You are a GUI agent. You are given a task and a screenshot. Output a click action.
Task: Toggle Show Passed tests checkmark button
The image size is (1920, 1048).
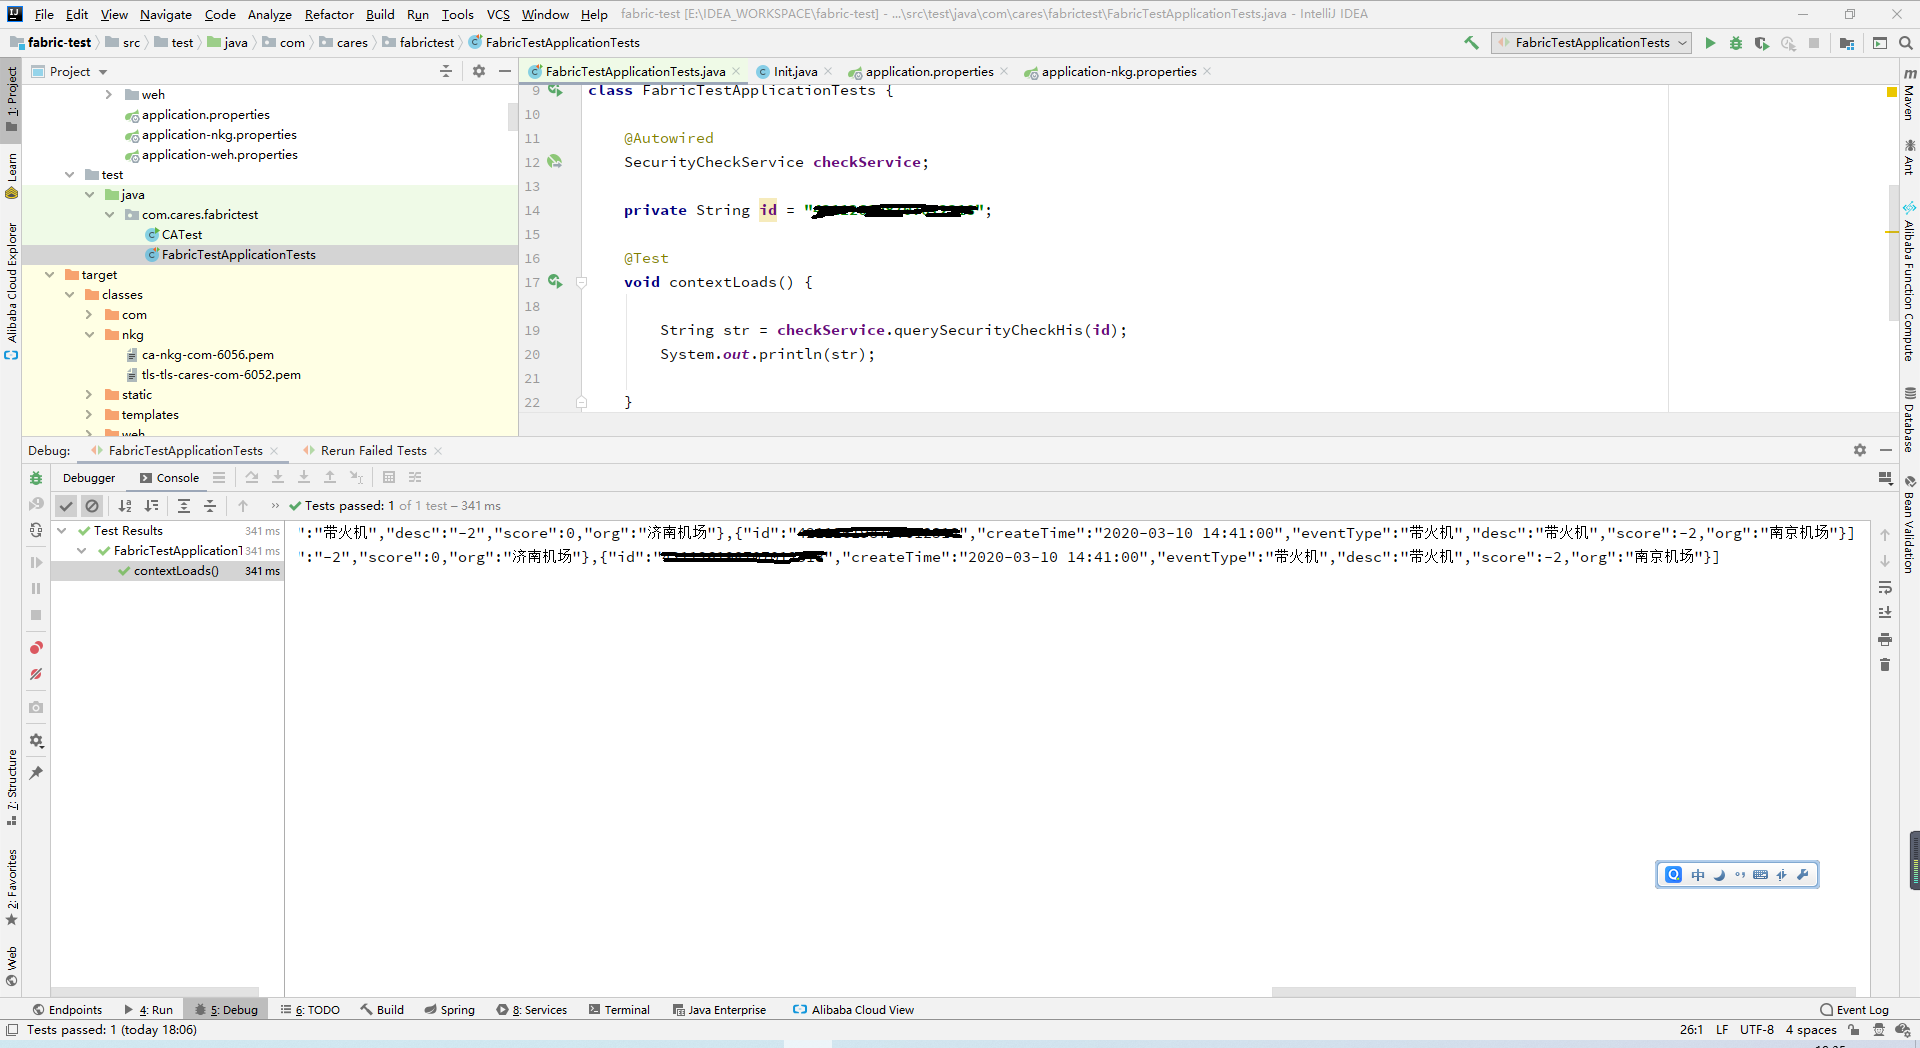tap(66, 506)
